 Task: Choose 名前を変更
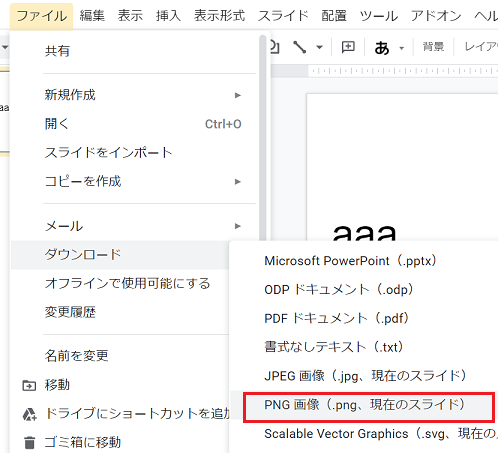(121, 356)
